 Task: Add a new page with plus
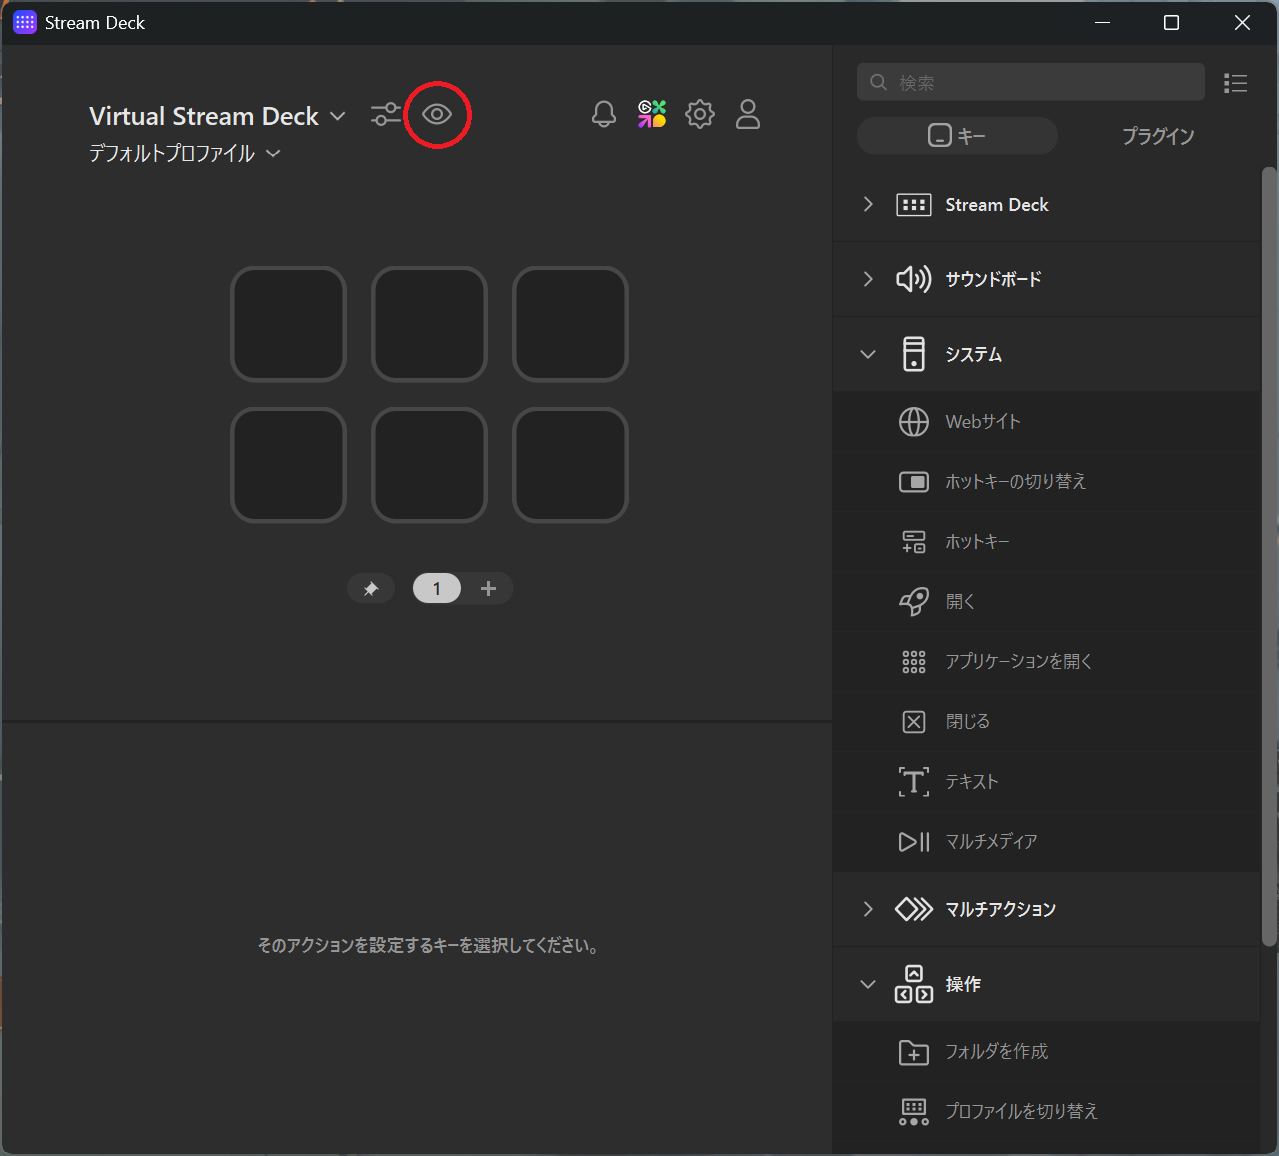pos(488,589)
